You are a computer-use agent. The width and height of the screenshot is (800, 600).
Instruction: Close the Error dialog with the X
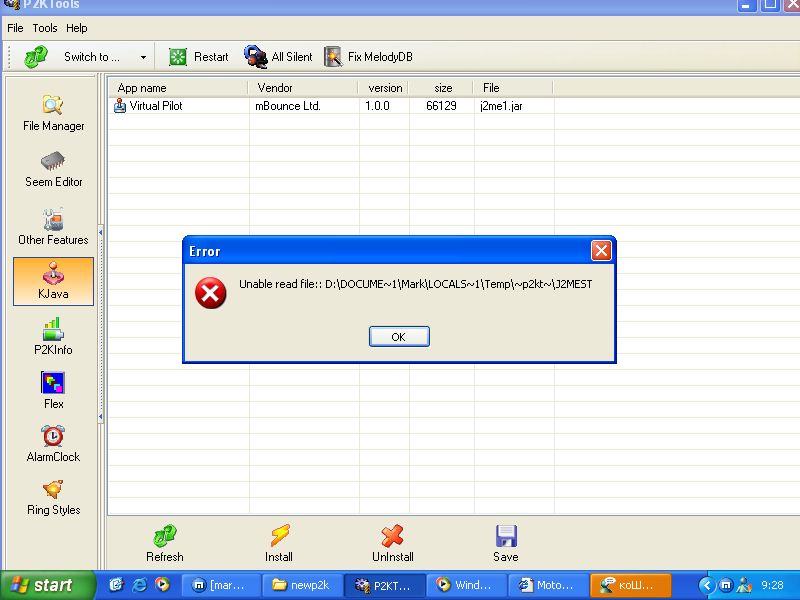[x=601, y=251]
